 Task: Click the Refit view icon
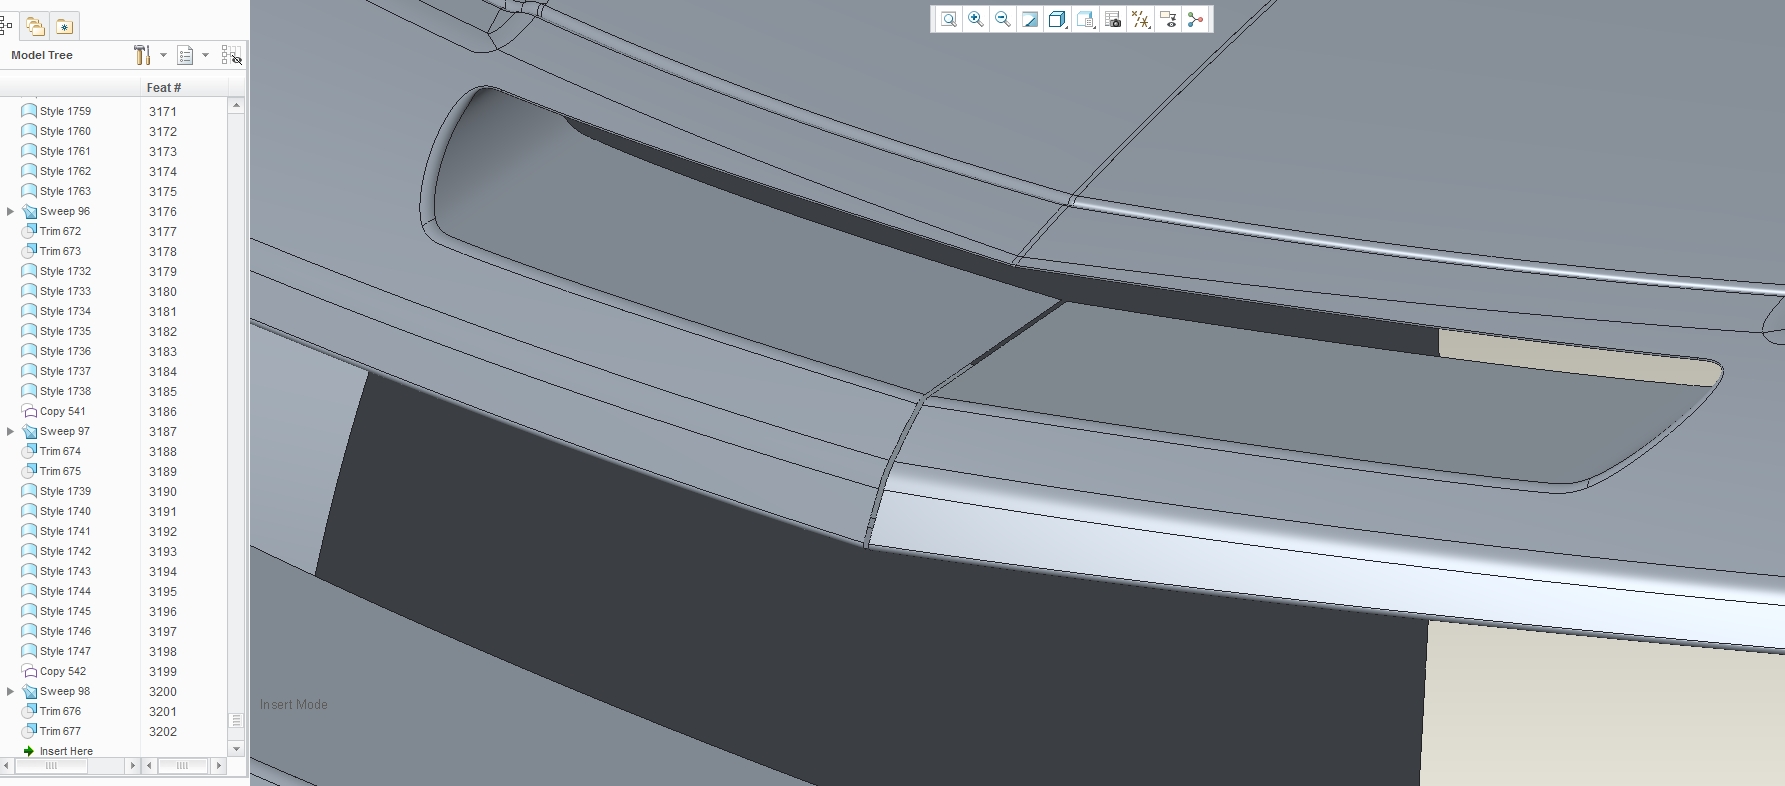pos(948,19)
